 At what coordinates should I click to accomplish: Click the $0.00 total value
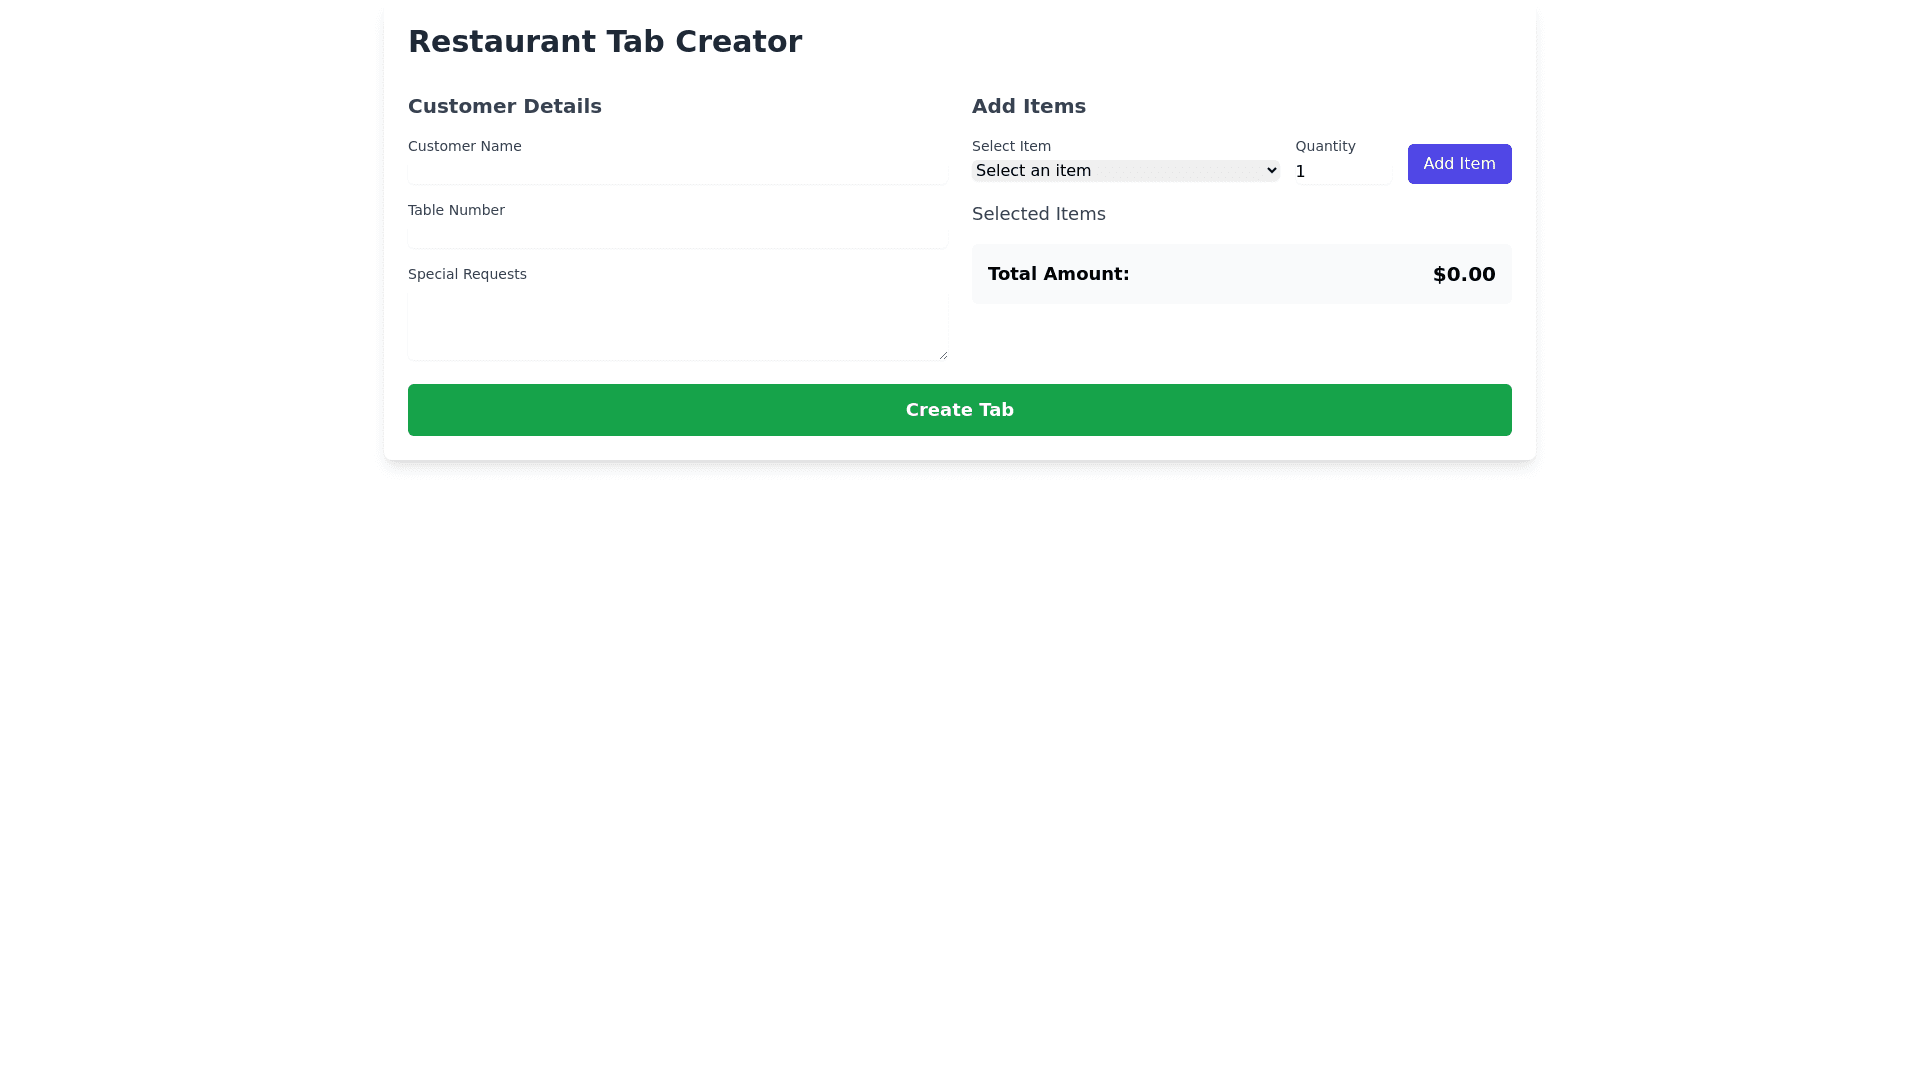click(x=1464, y=273)
